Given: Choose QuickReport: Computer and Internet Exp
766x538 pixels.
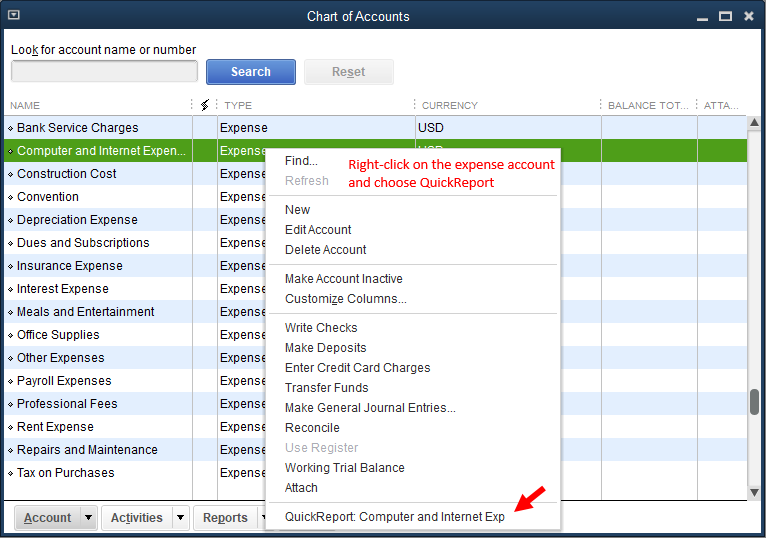Looking at the screenshot, I should click(x=394, y=517).
